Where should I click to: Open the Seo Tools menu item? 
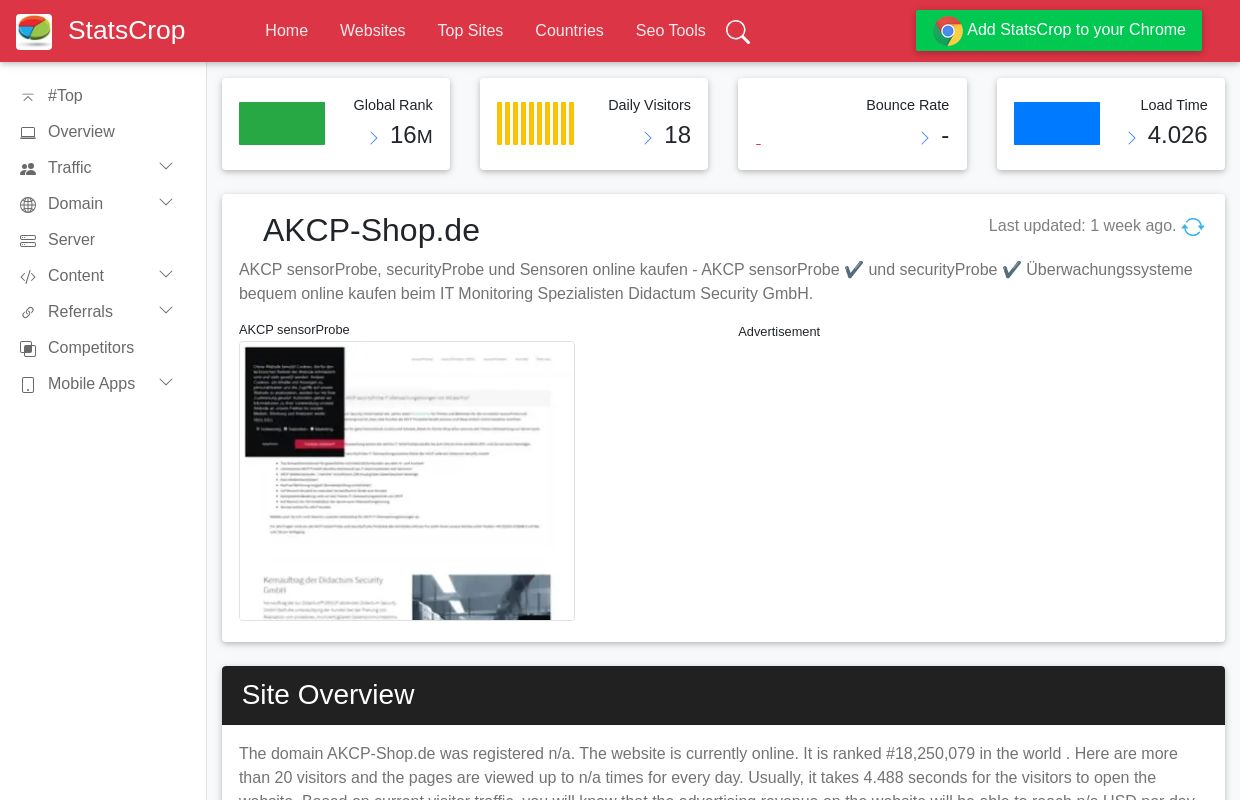tap(671, 31)
